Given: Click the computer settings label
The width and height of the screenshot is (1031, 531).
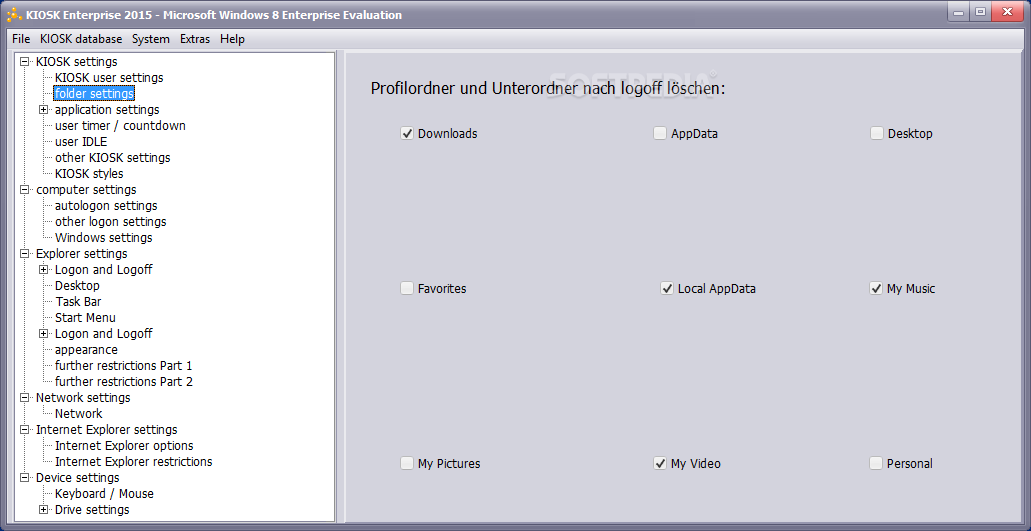Looking at the screenshot, I should click(86, 190).
